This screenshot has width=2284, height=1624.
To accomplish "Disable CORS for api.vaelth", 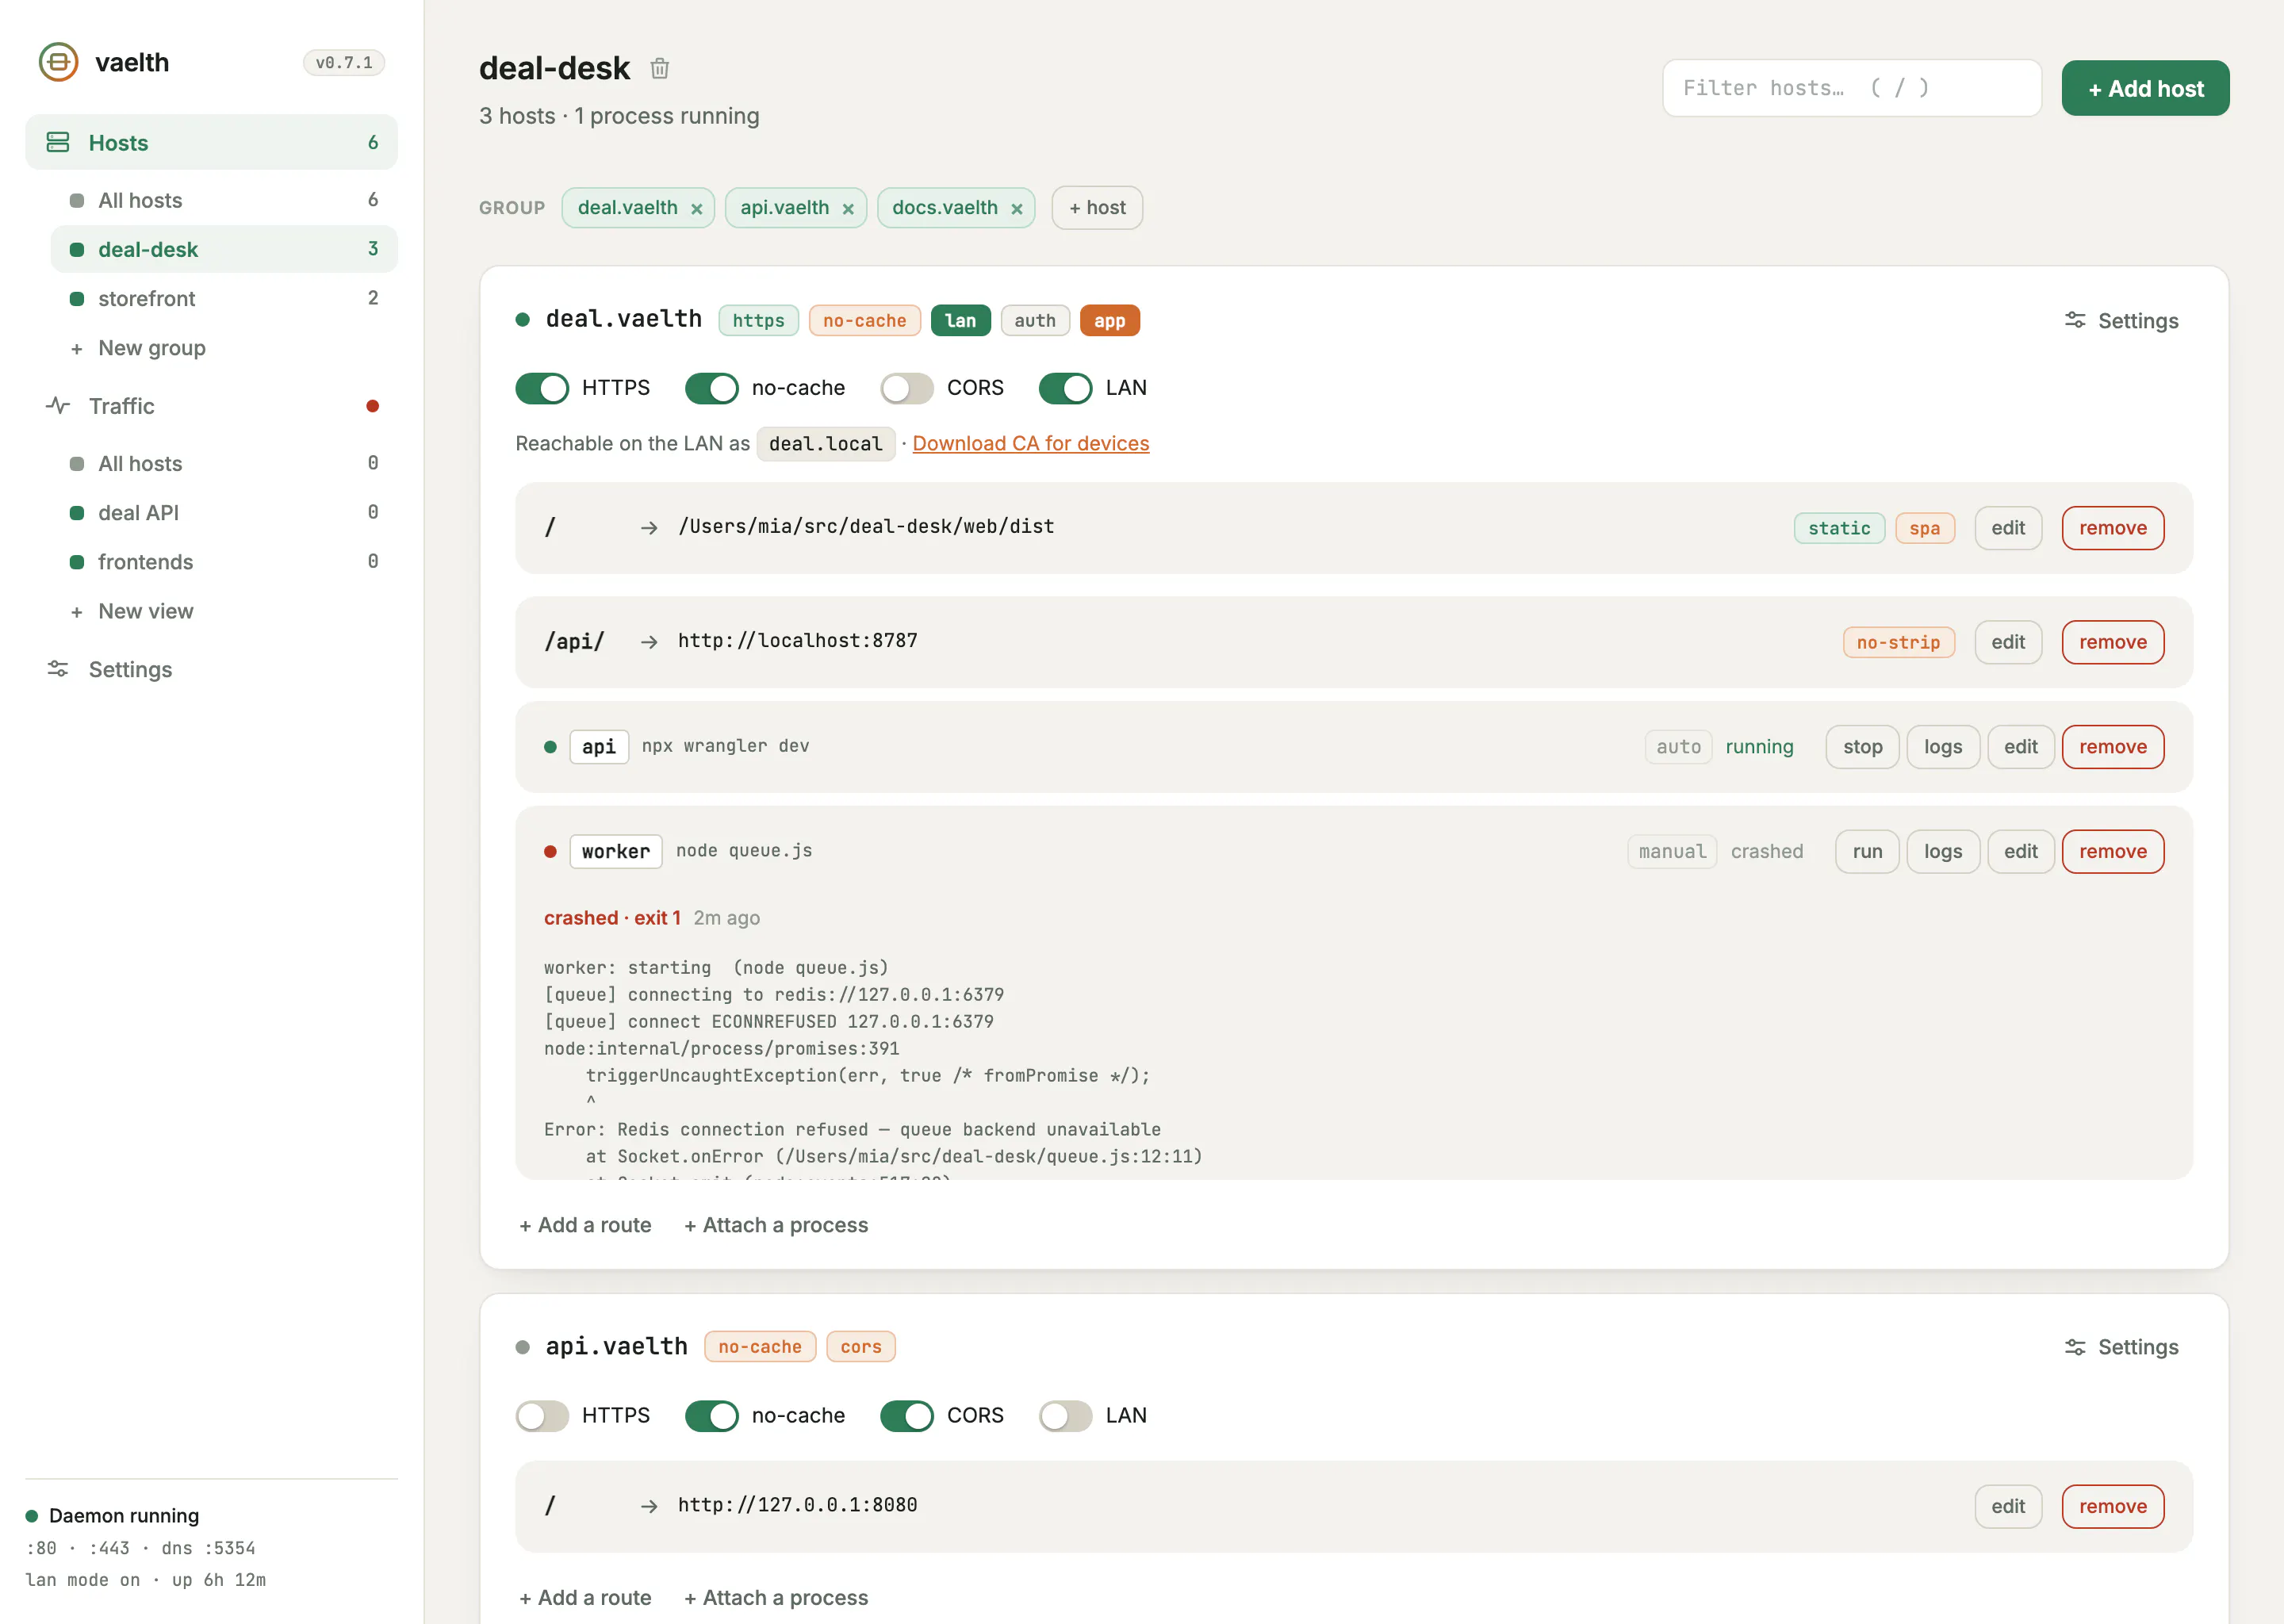I will [x=907, y=1416].
